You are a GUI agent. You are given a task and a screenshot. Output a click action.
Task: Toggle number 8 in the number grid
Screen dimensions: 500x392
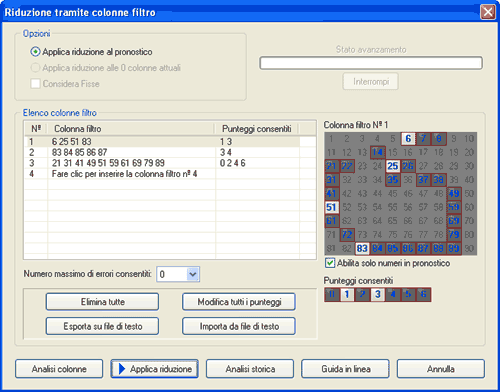pos(439,139)
